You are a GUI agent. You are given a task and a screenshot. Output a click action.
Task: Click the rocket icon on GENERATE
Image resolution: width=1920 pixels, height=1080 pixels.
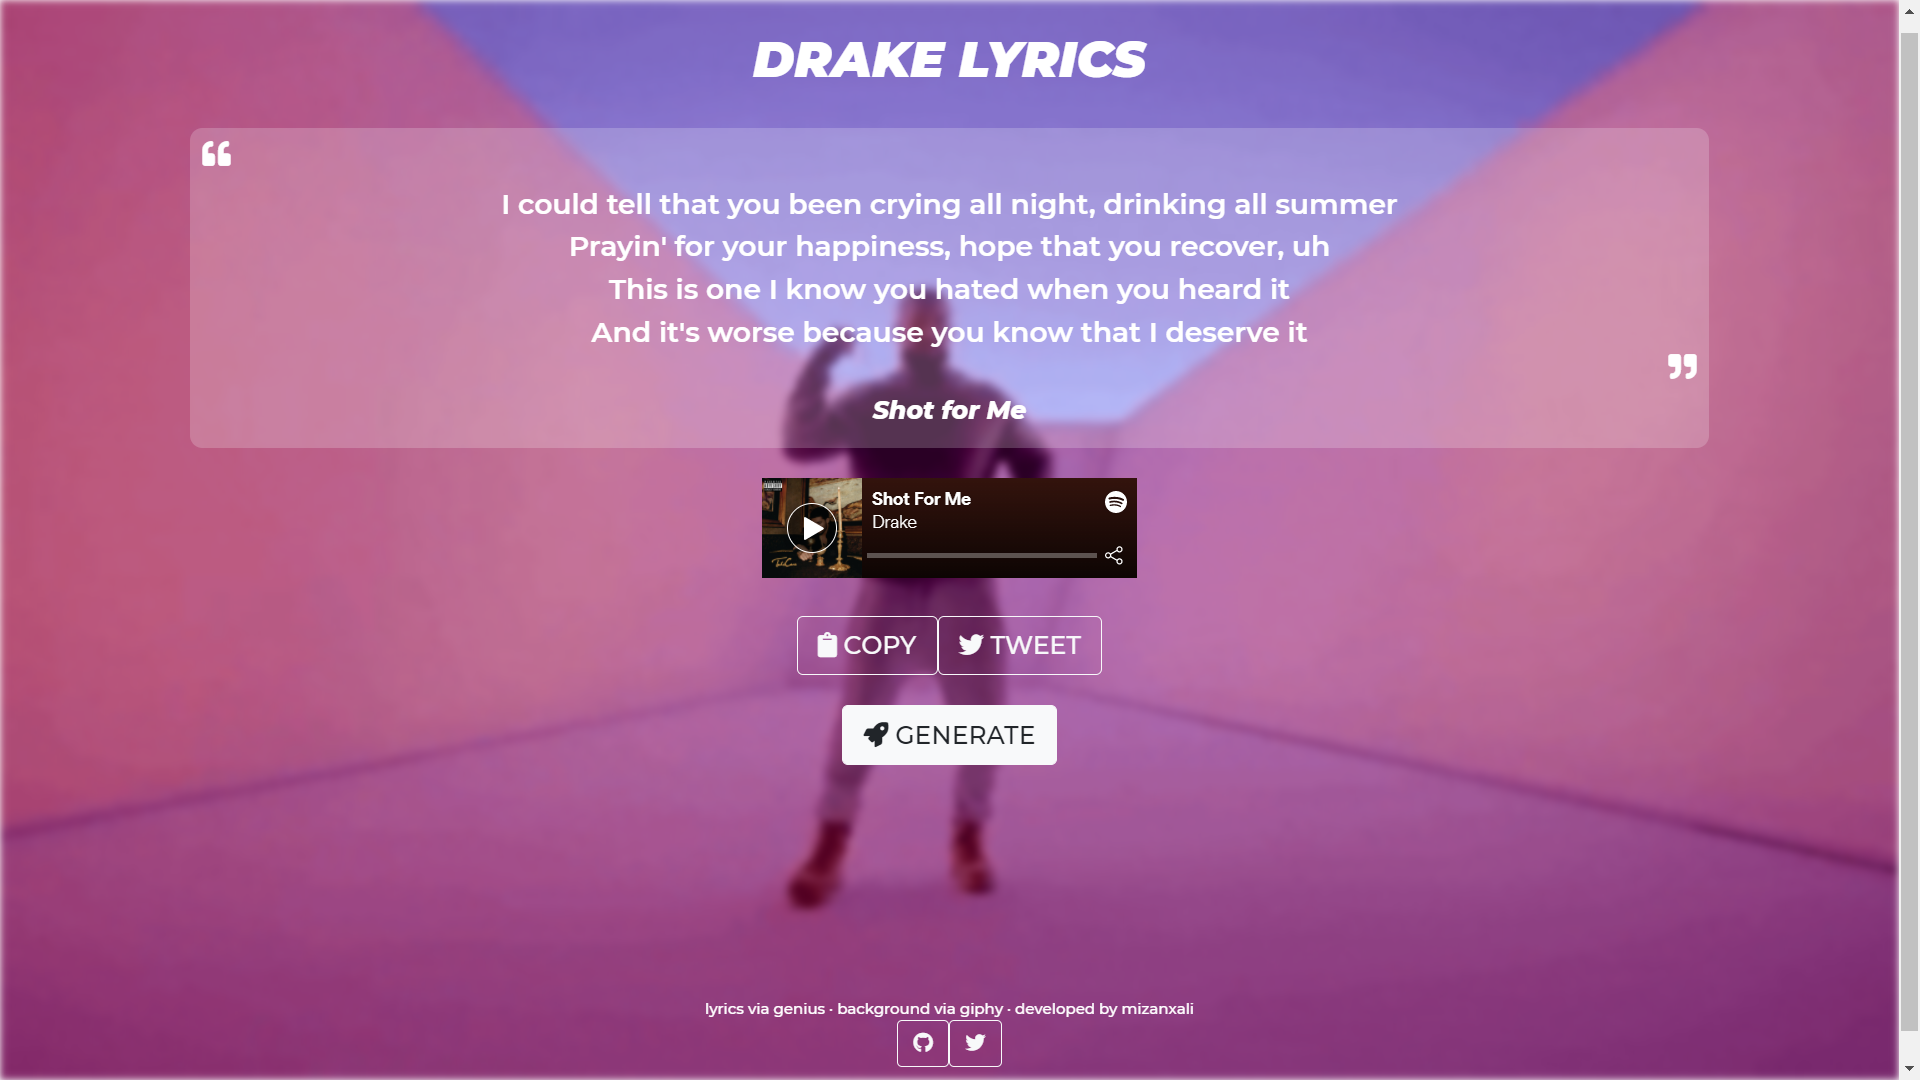point(876,735)
